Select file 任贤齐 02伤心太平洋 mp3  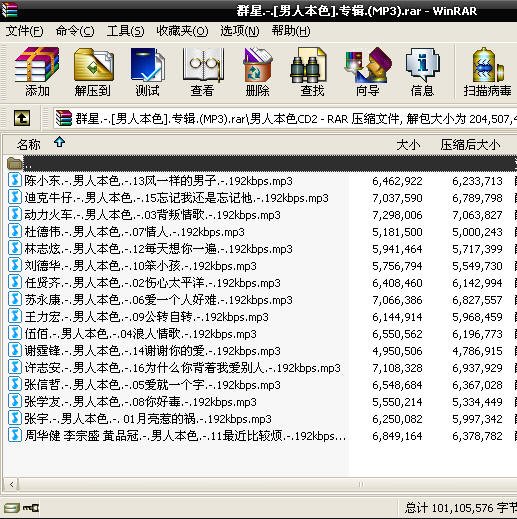(152, 283)
